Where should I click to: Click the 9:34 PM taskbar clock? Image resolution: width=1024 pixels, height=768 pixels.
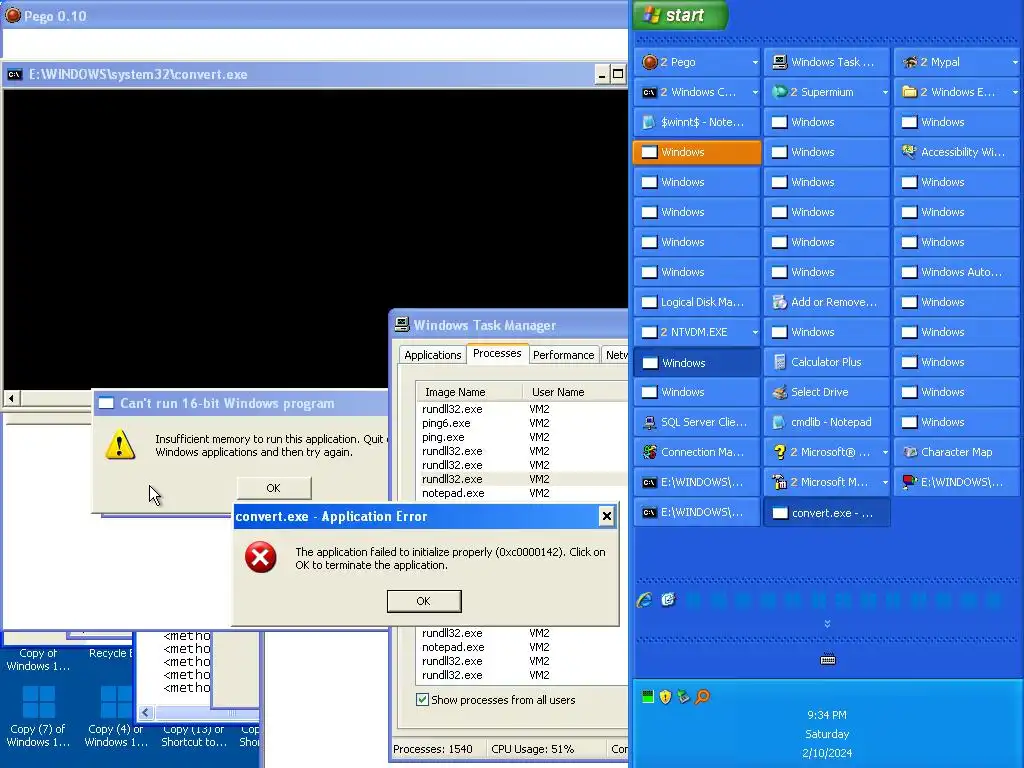[827, 715]
